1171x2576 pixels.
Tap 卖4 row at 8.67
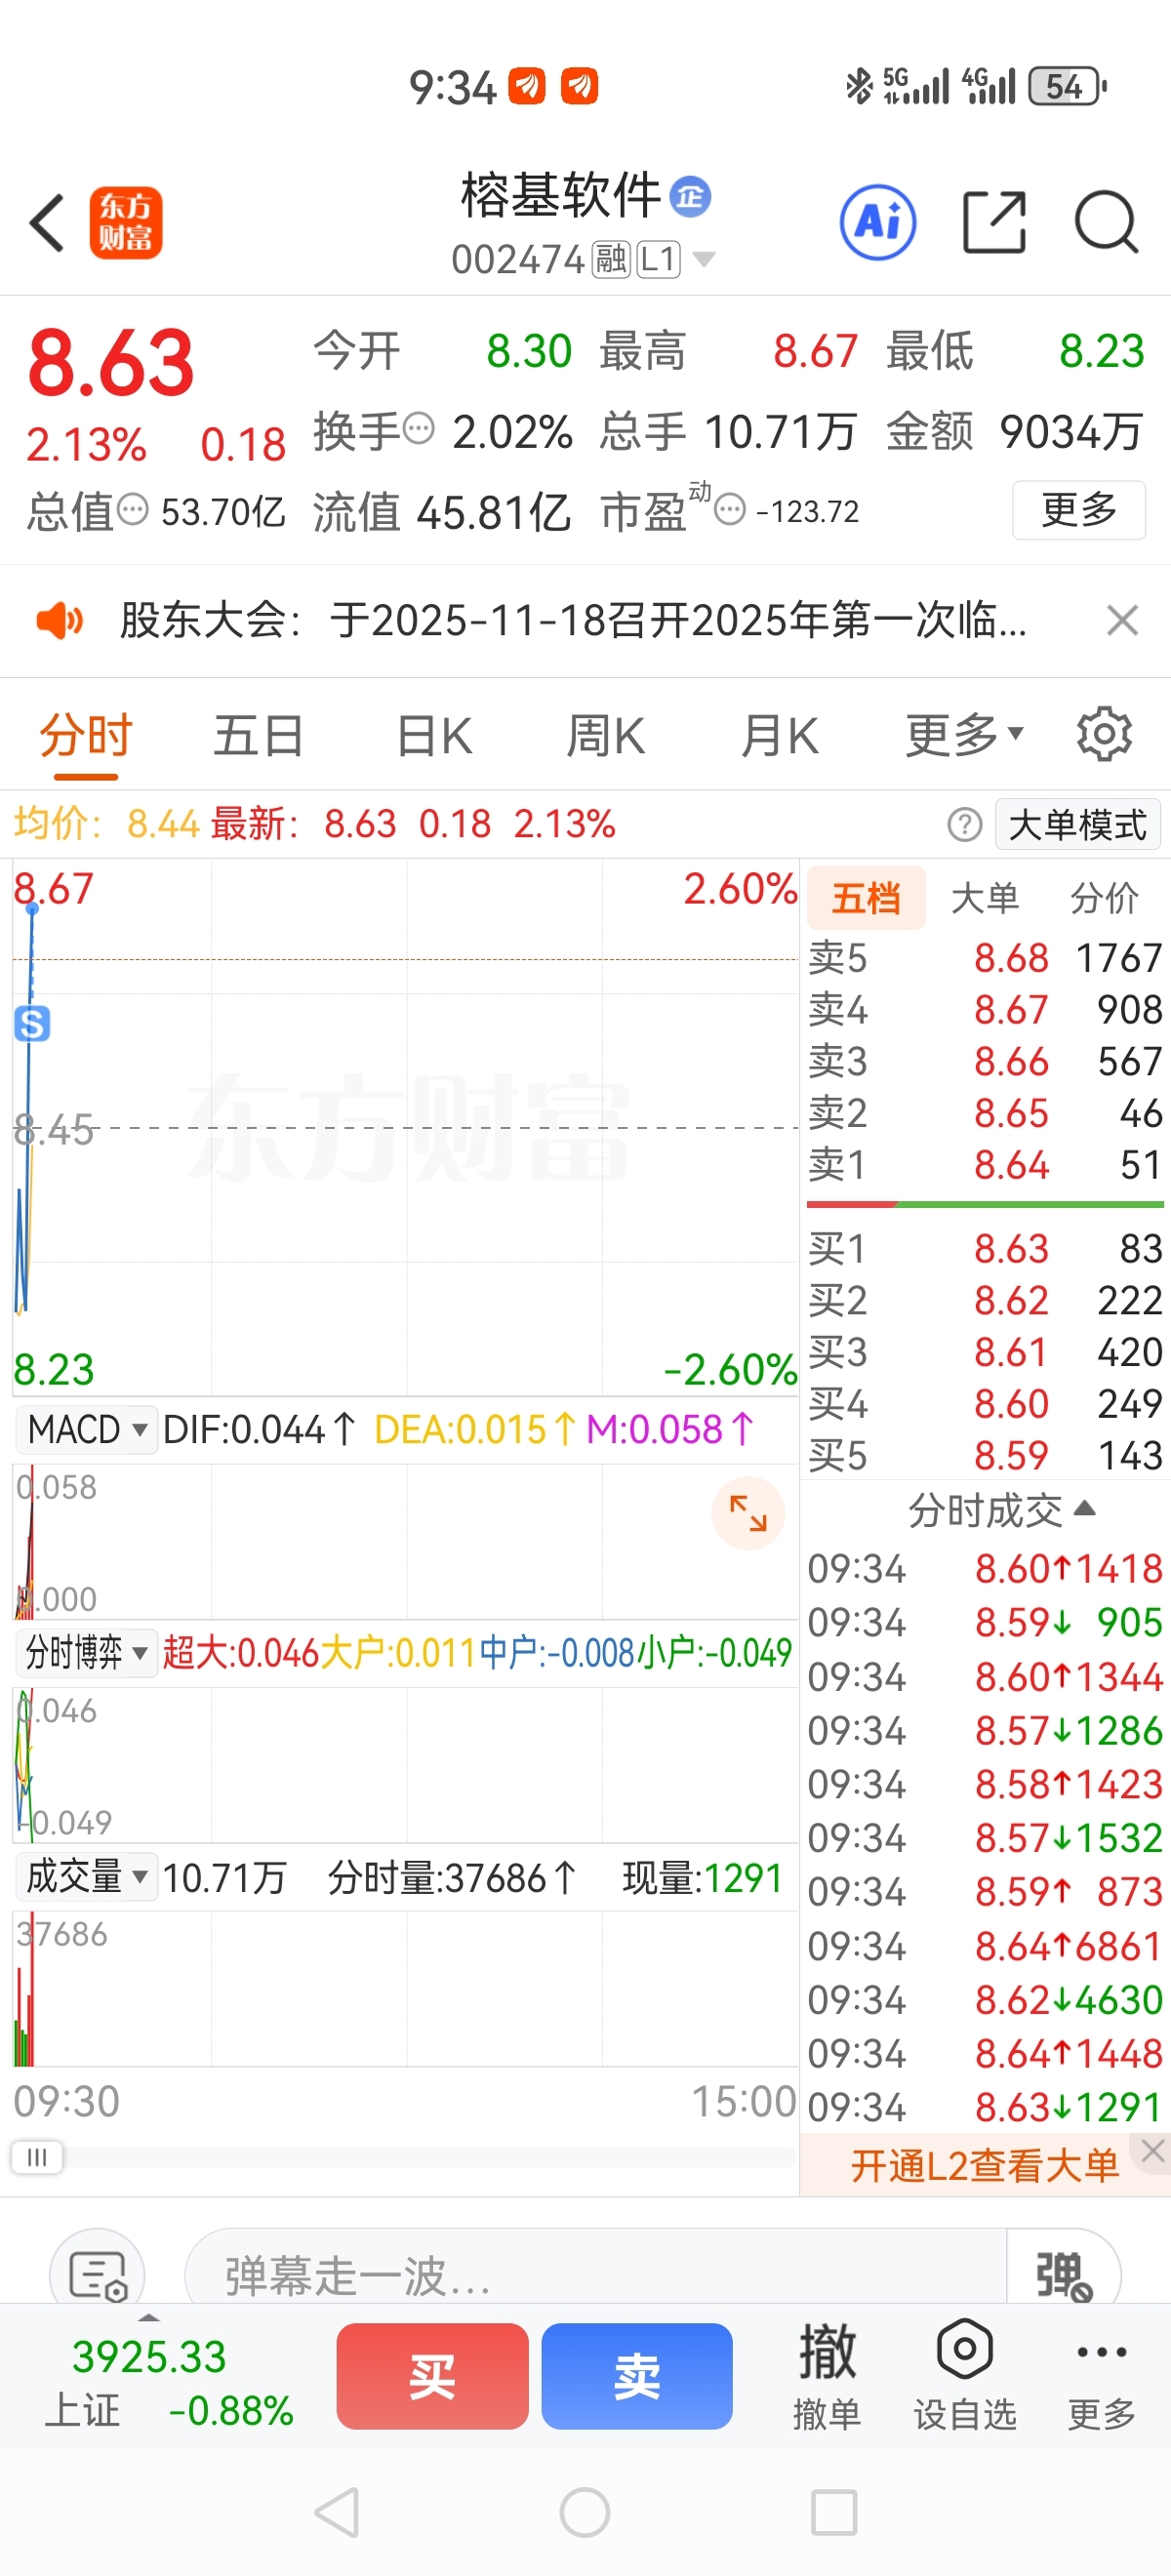coord(985,1009)
